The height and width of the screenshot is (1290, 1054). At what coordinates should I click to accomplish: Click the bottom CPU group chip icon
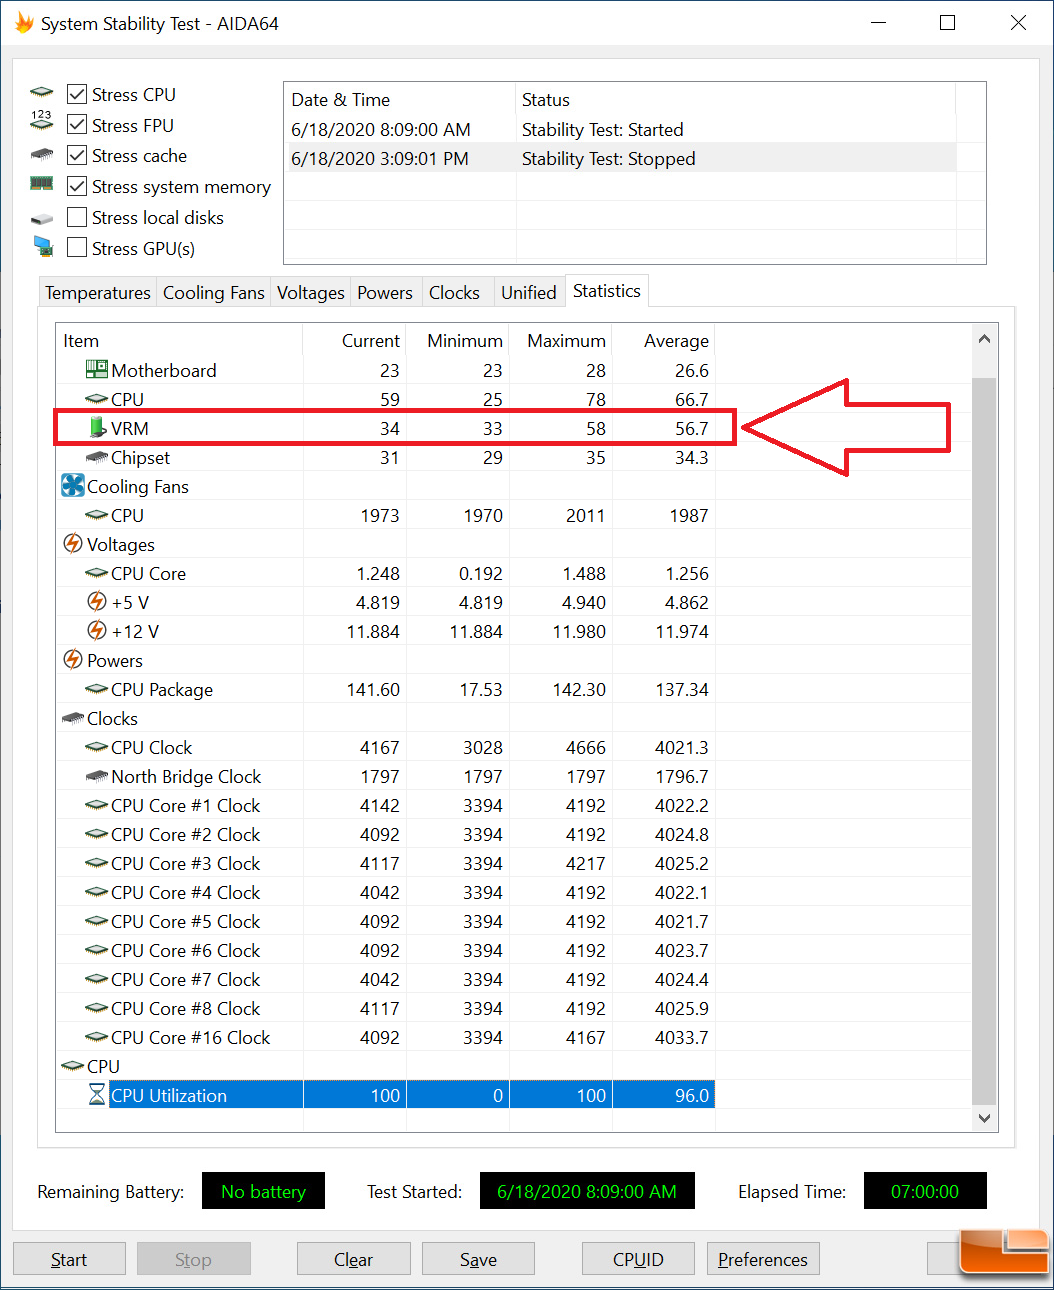click(73, 1066)
